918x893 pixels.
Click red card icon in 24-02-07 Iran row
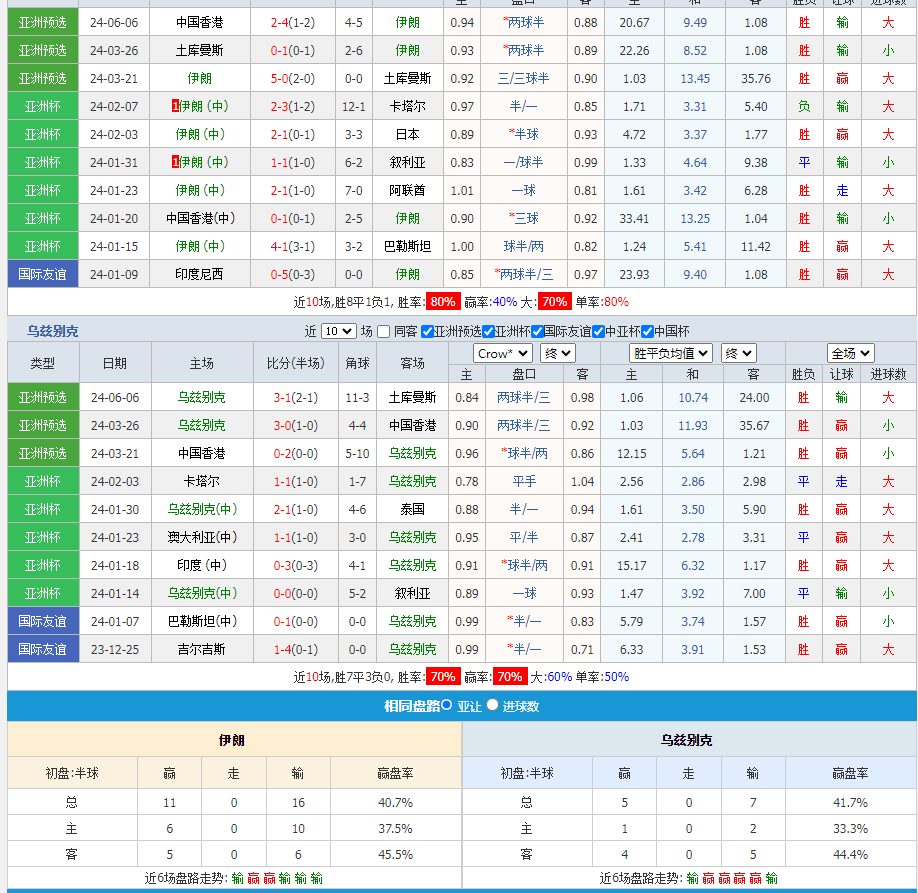pyautogui.click(x=175, y=106)
